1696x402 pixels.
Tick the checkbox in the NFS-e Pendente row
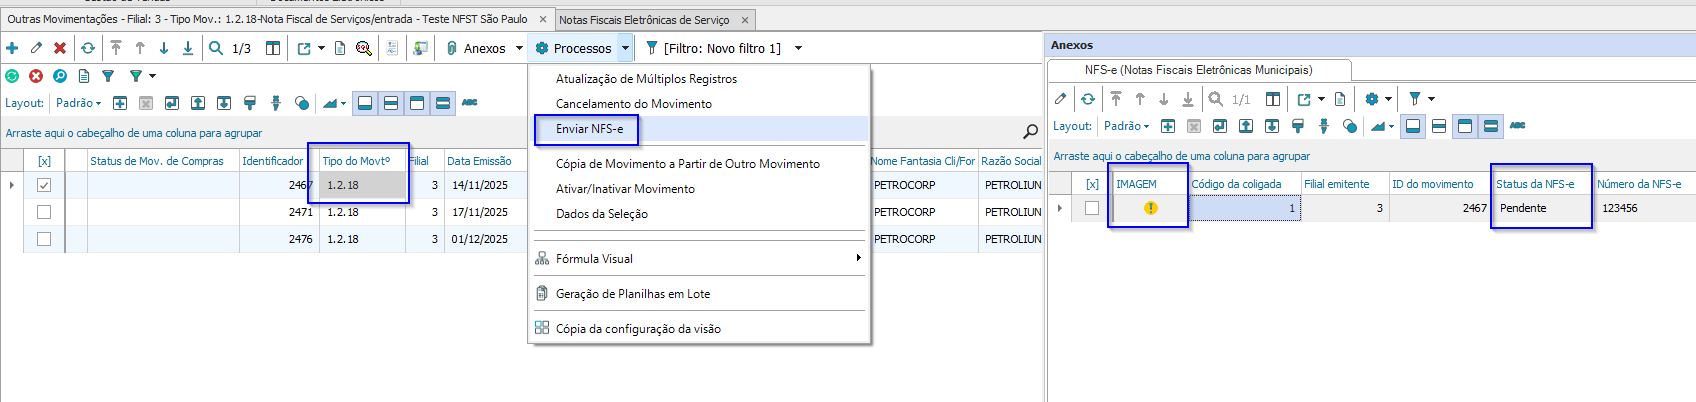click(1092, 208)
